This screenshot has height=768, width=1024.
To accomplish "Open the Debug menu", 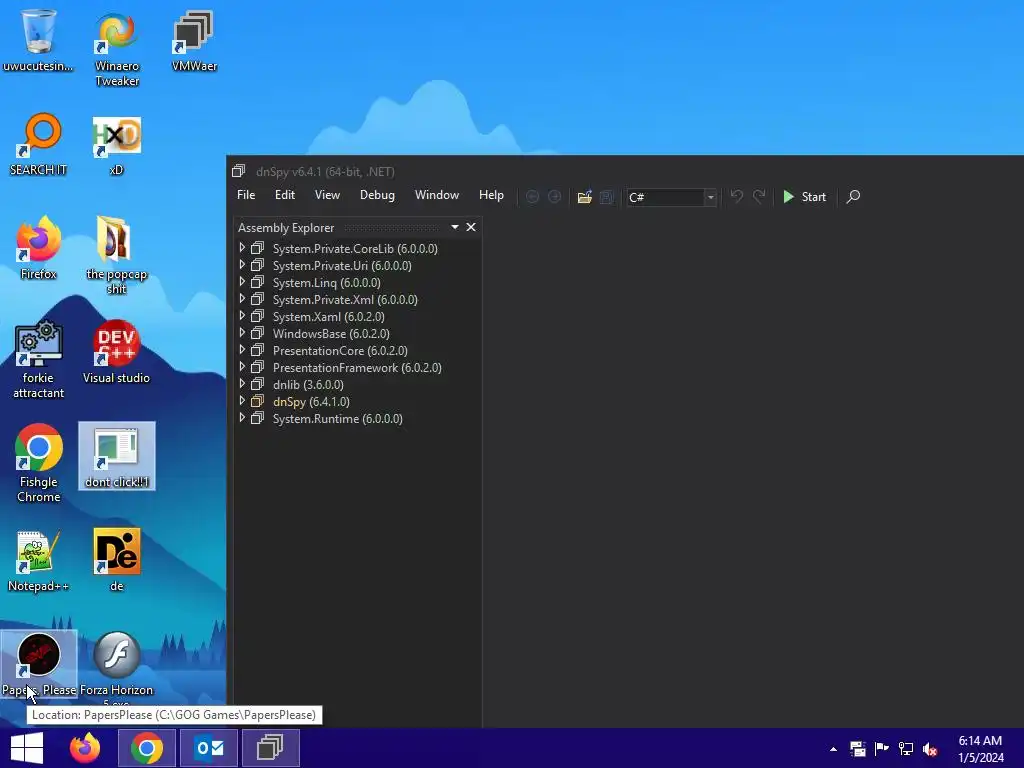I will [x=377, y=195].
